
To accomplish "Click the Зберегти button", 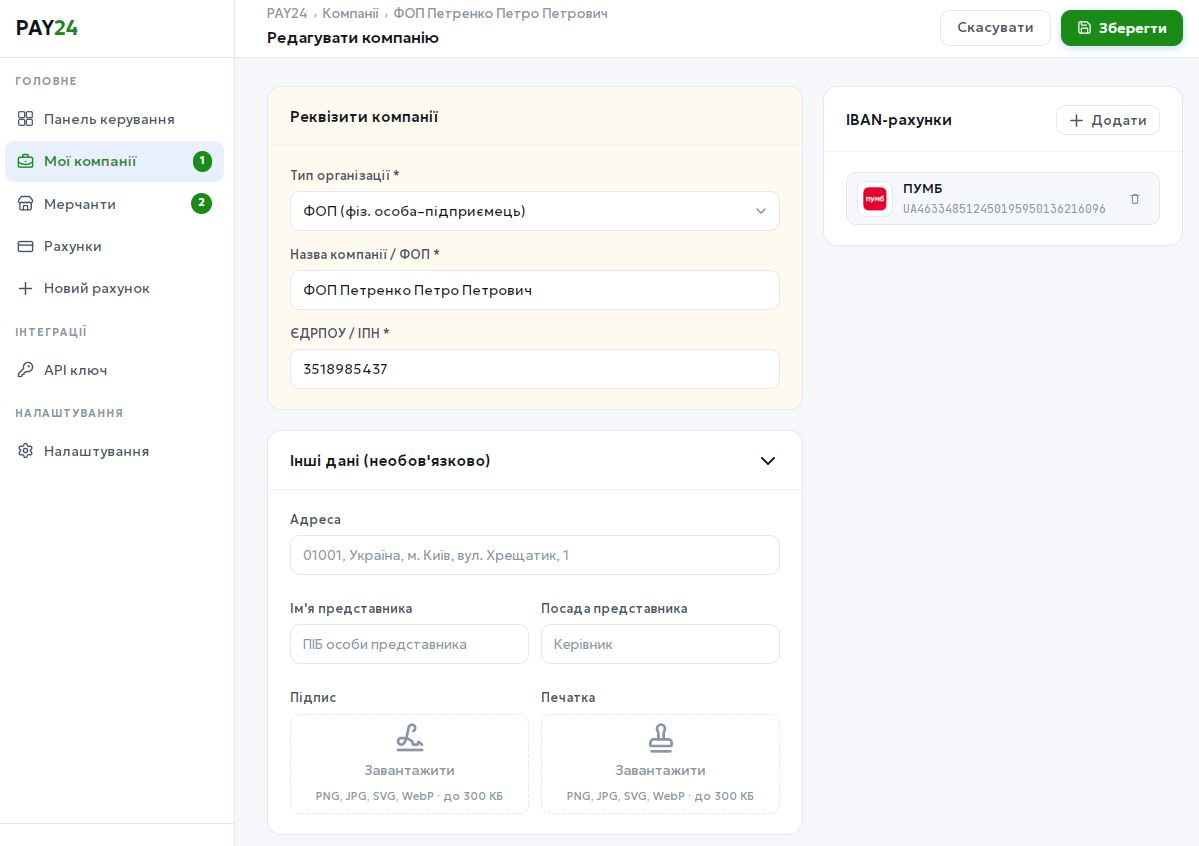I will click(x=1121, y=28).
